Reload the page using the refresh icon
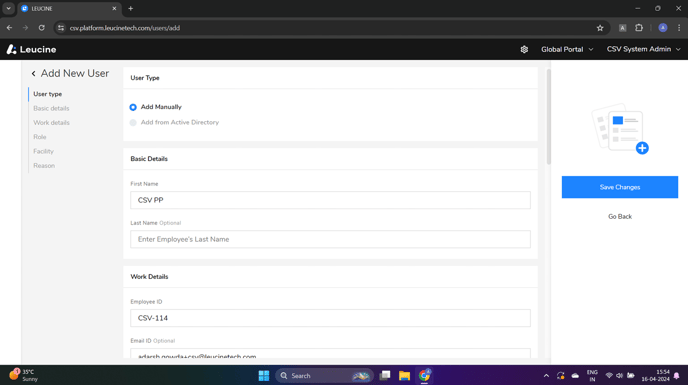The height and width of the screenshot is (385, 688). (41, 28)
